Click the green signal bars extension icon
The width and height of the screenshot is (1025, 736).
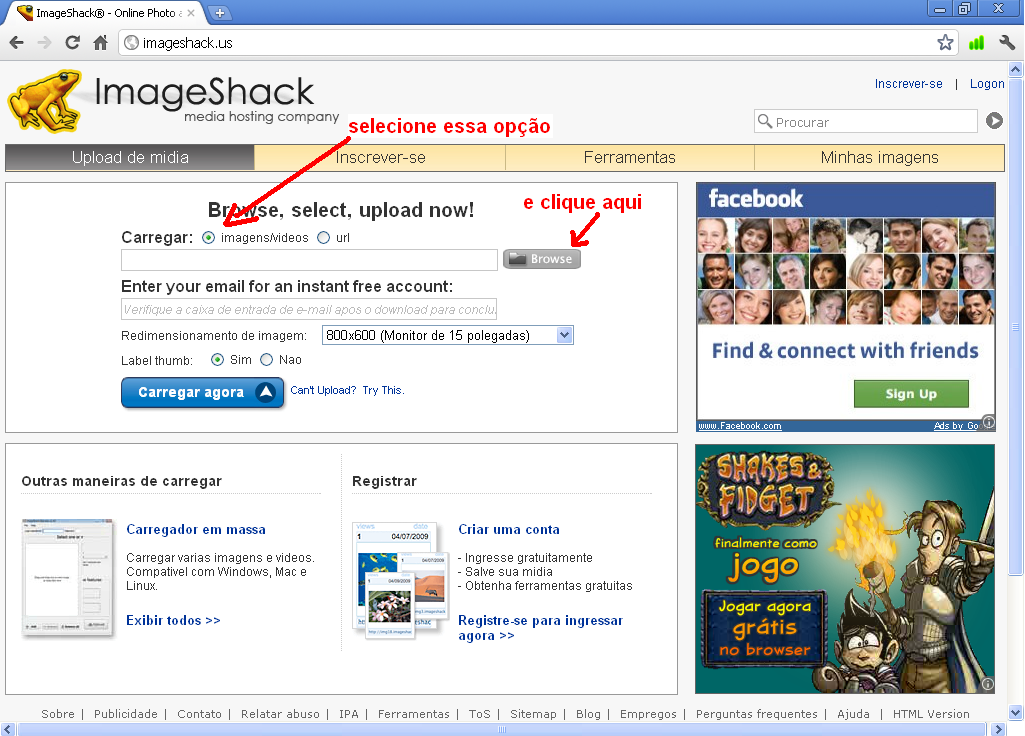[x=977, y=43]
